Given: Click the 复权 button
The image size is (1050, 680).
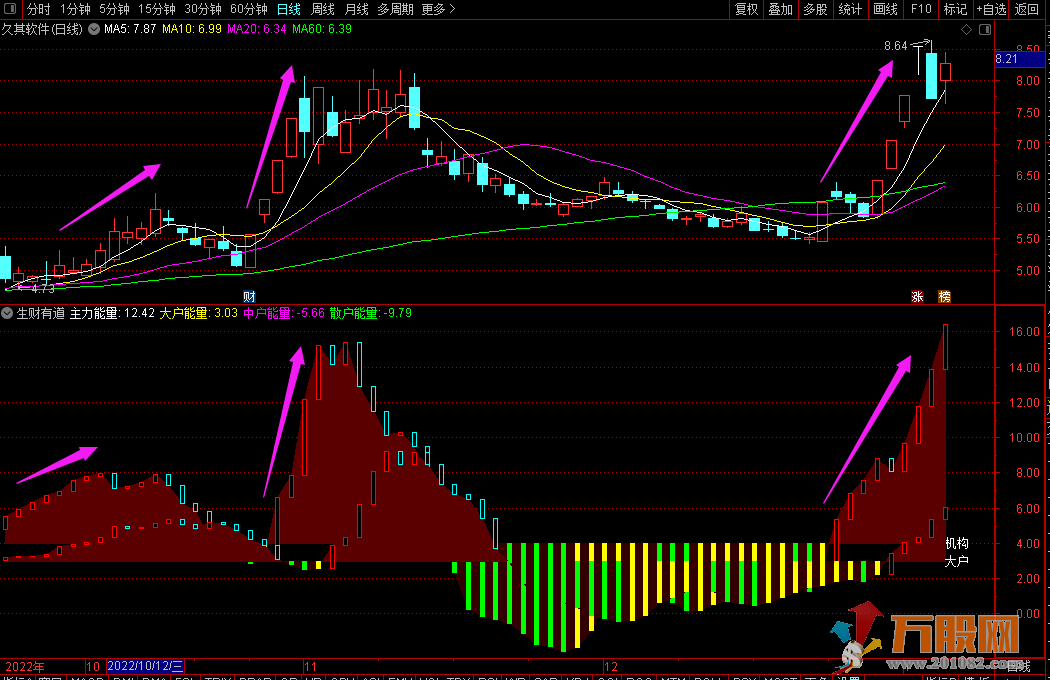Looking at the screenshot, I should pyautogui.click(x=746, y=9).
